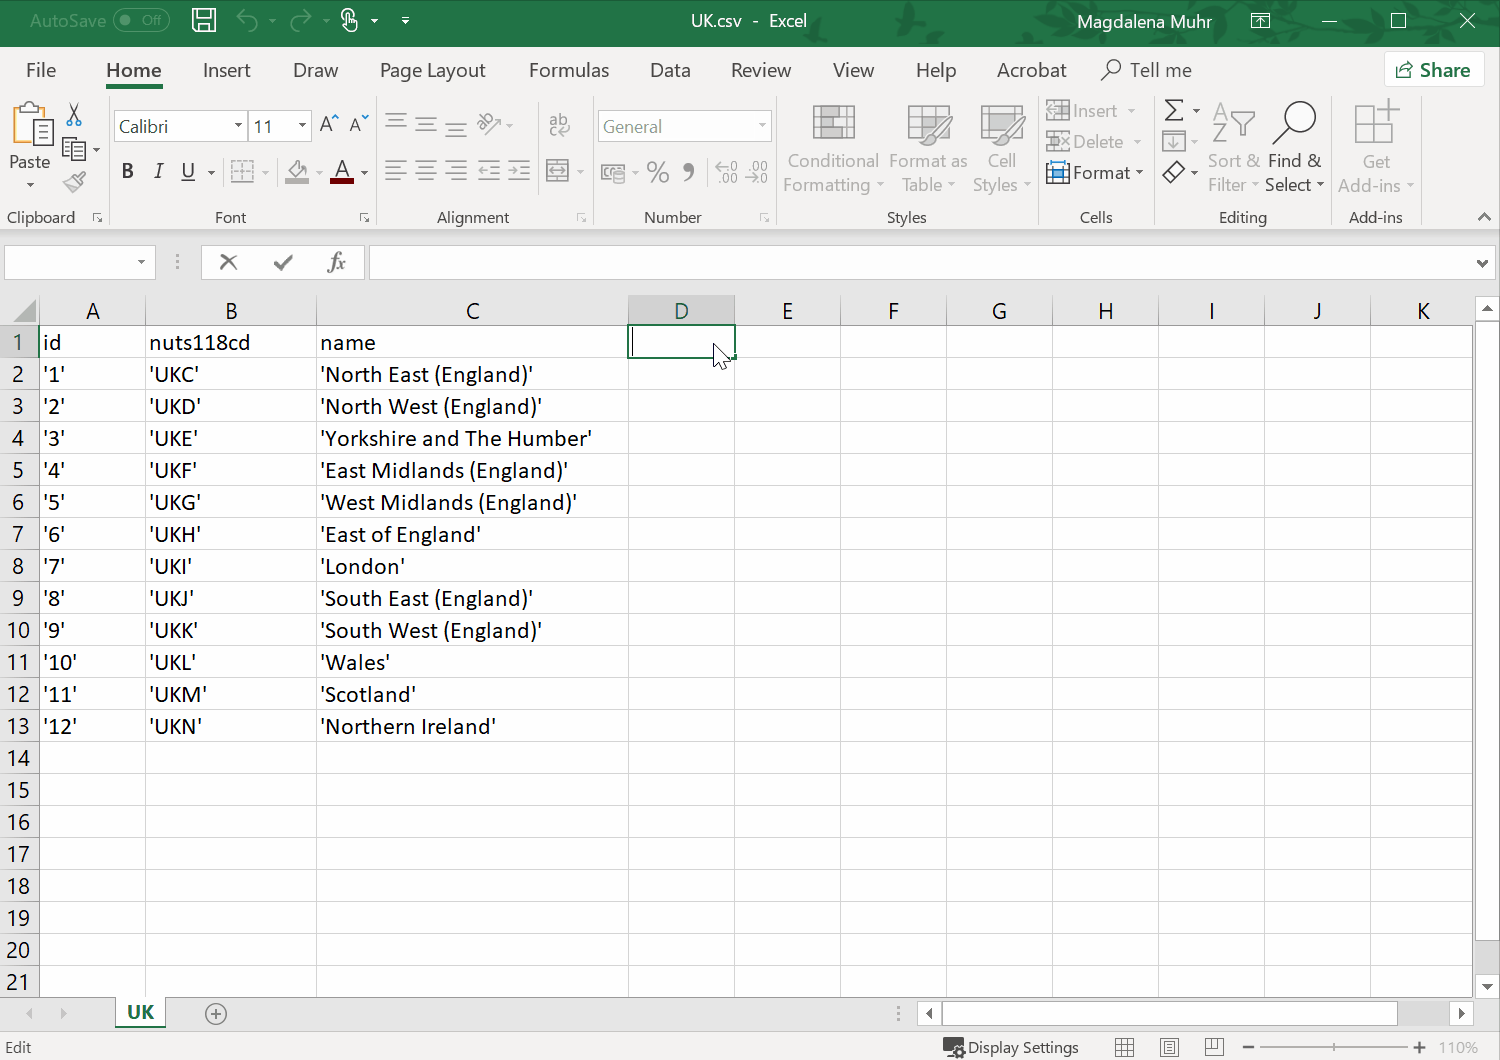Open the Cell Styles dropdown
Image resolution: width=1500 pixels, height=1060 pixels.
tap(1001, 149)
